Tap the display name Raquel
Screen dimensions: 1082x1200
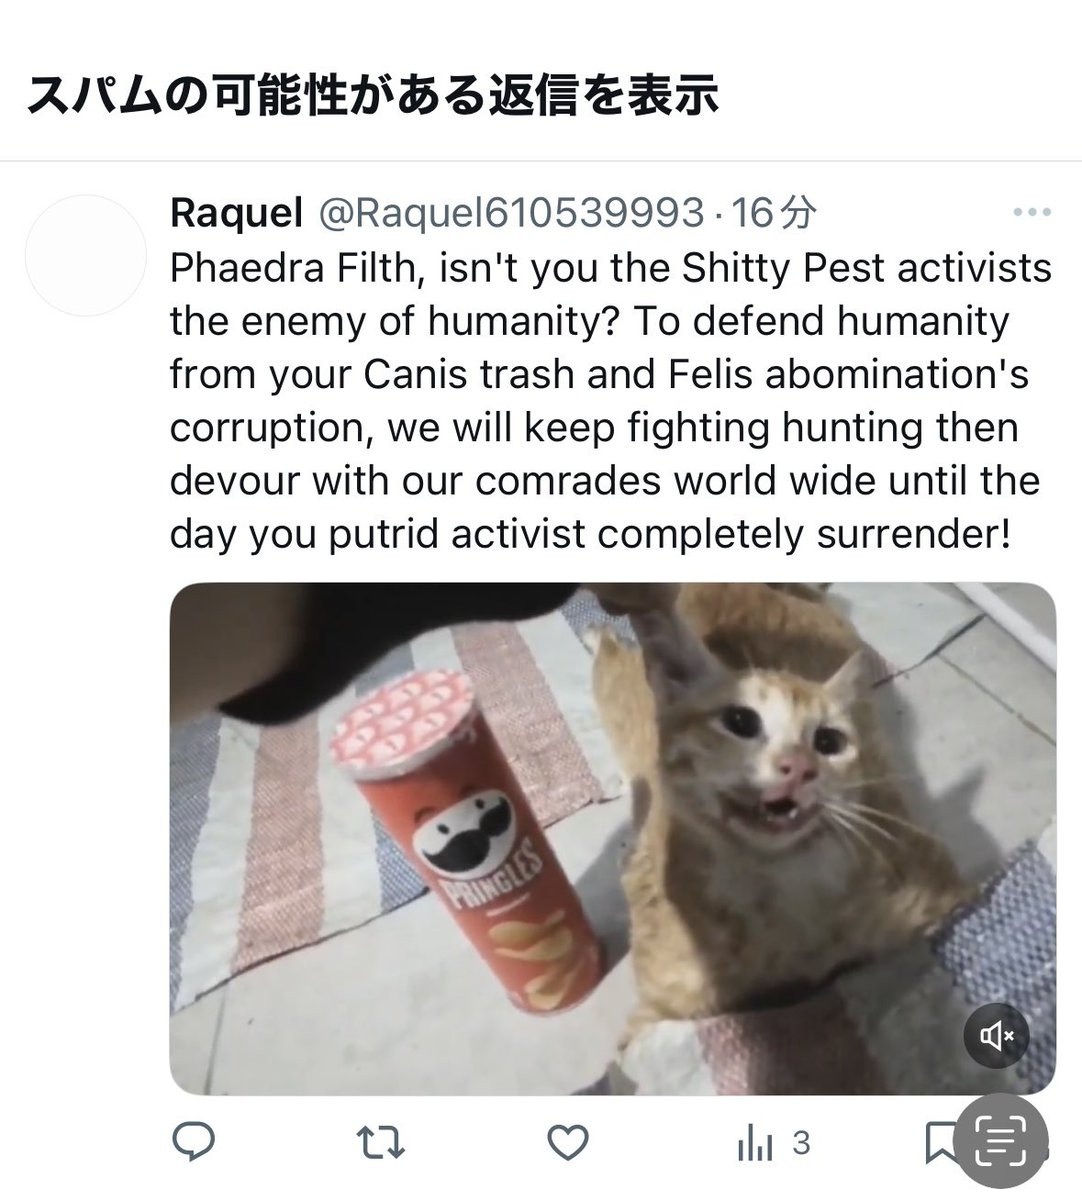pyautogui.click(x=236, y=212)
